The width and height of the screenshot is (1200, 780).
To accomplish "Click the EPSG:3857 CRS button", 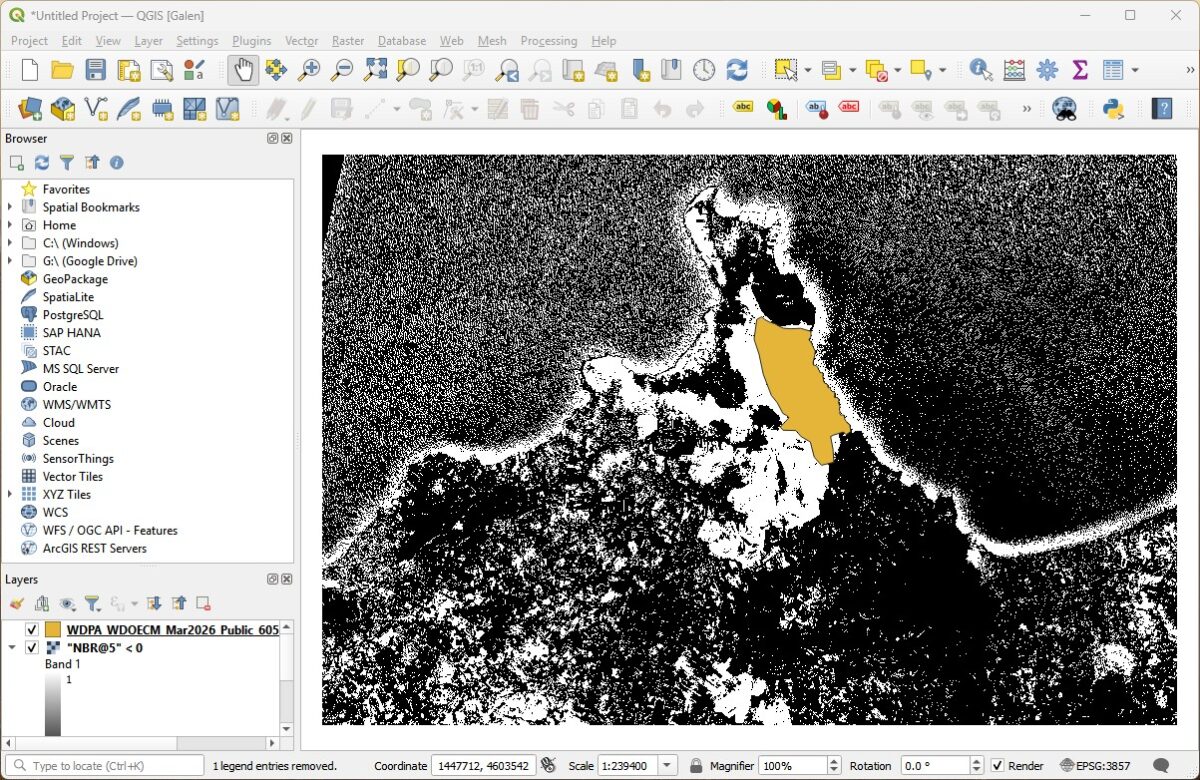I will [x=1097, y=766].
